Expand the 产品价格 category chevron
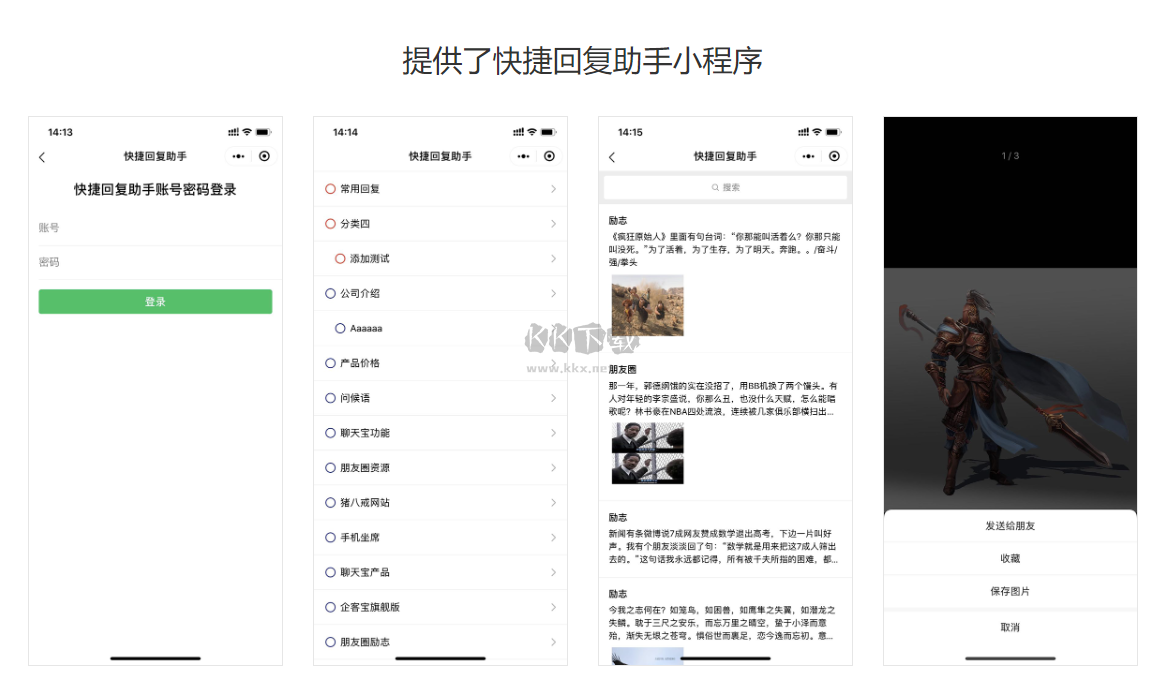Image resolution: width=1161 pixels, height=690 pixels. 553,363
